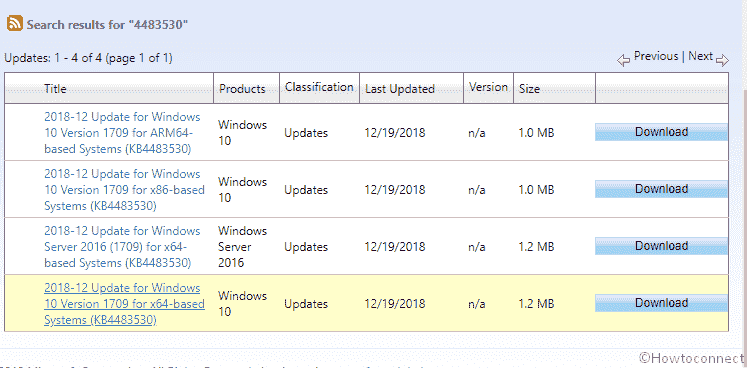The image size is (747, 368).
Task: Sort by the Classification column header
Action: pyautogui.click(x=319, y=87)
